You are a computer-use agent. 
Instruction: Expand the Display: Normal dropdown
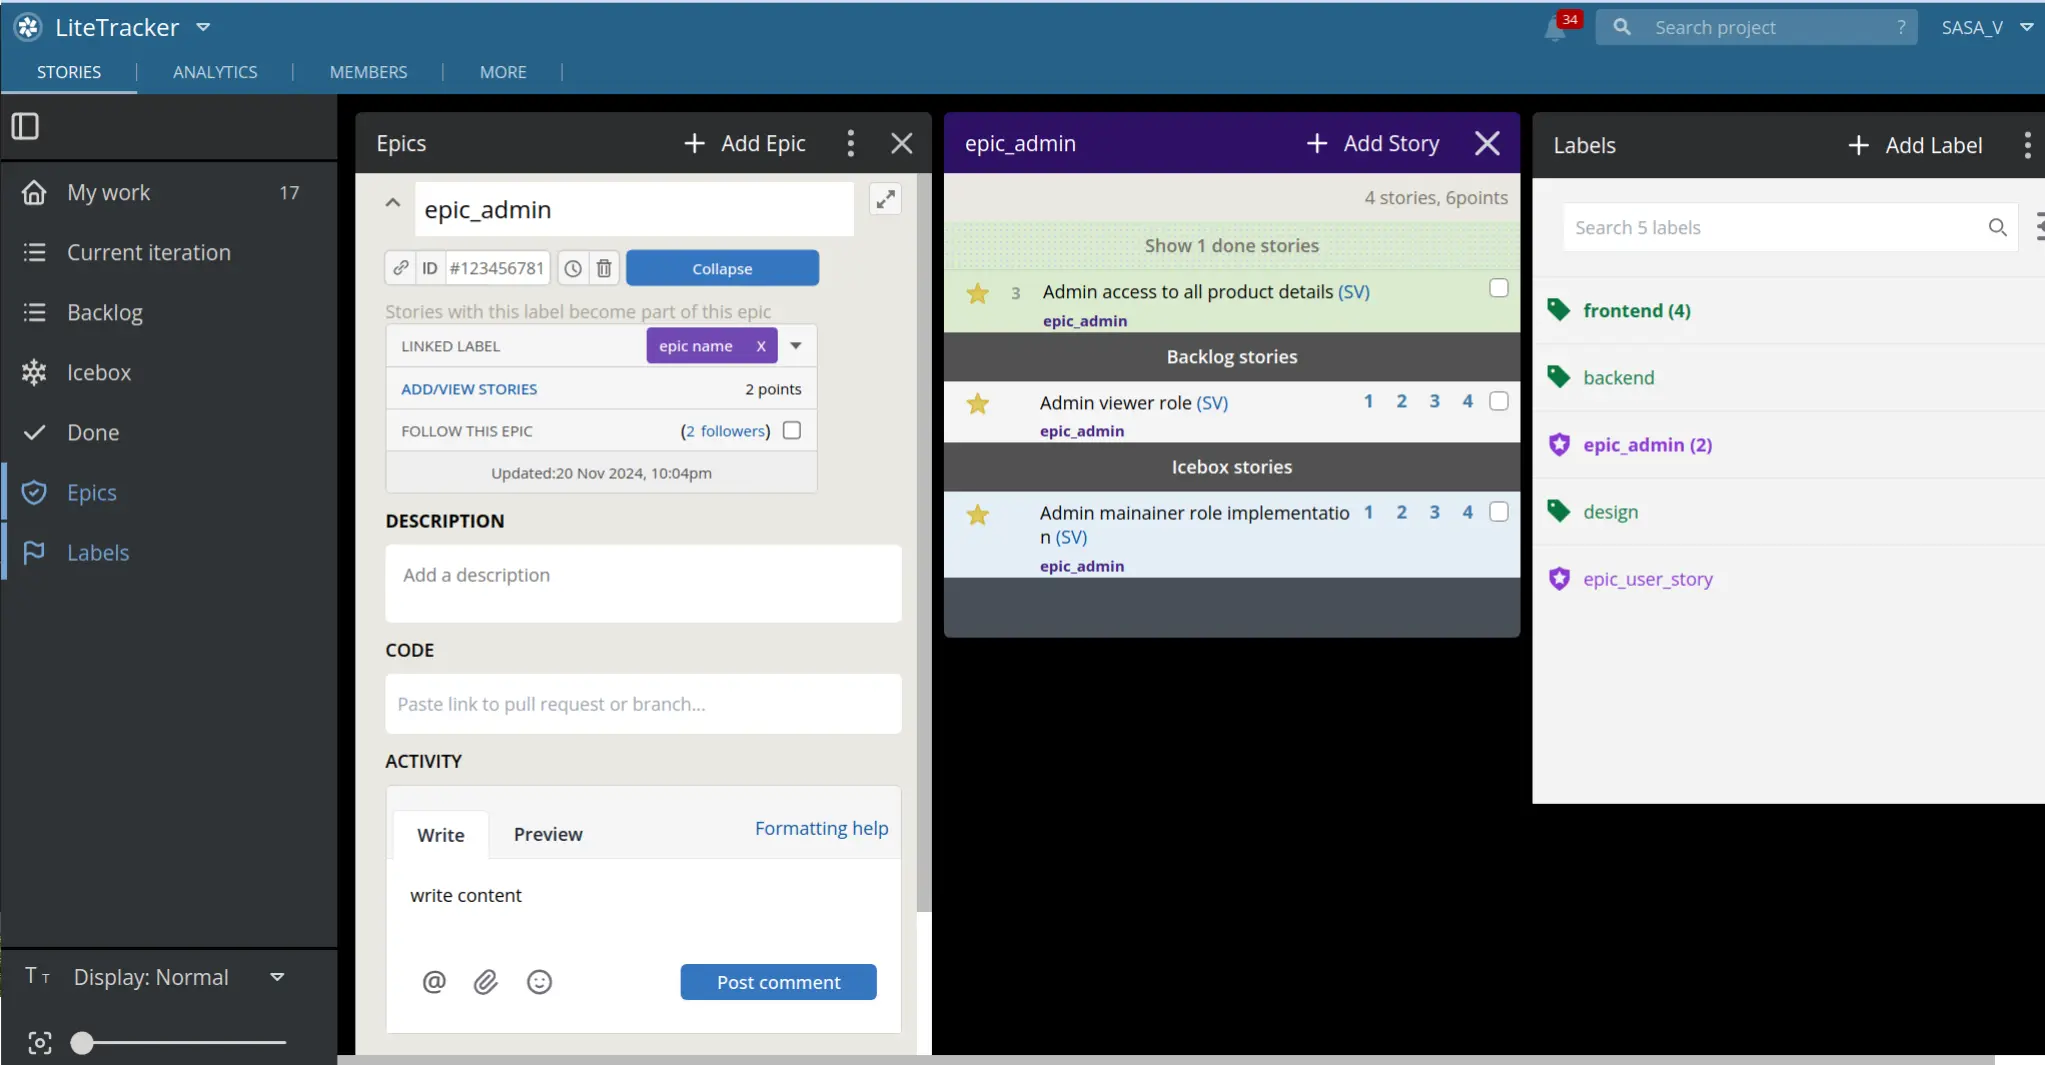(x=277, y=977)
